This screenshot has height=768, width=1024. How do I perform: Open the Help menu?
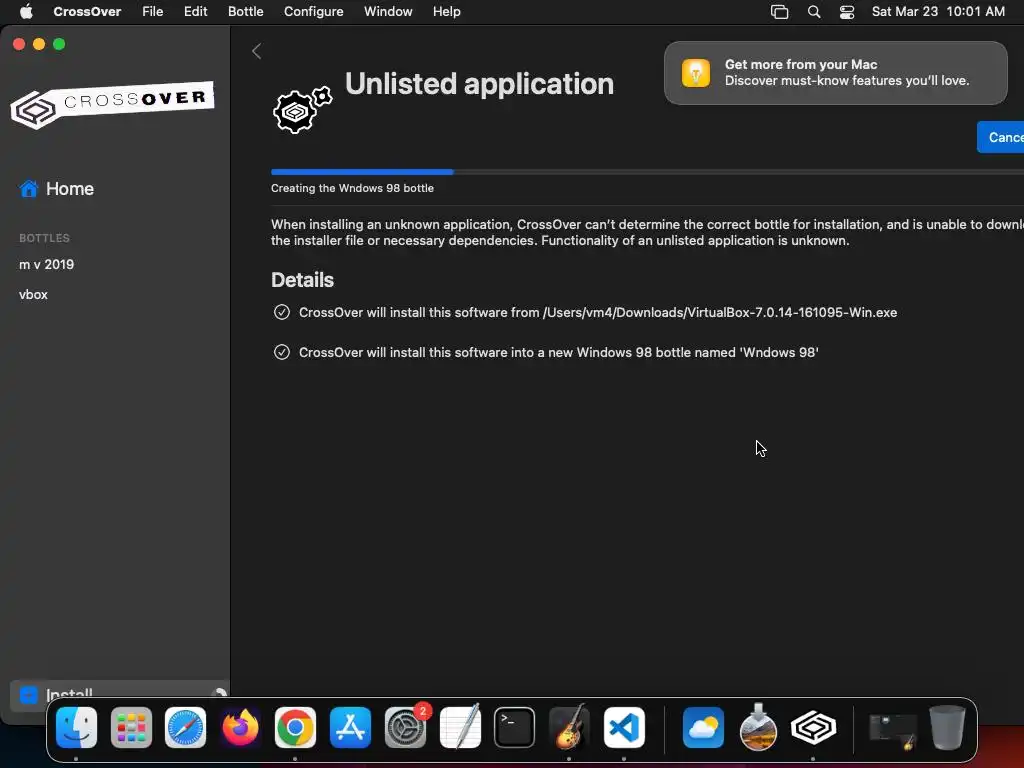[x=447, y=11]
